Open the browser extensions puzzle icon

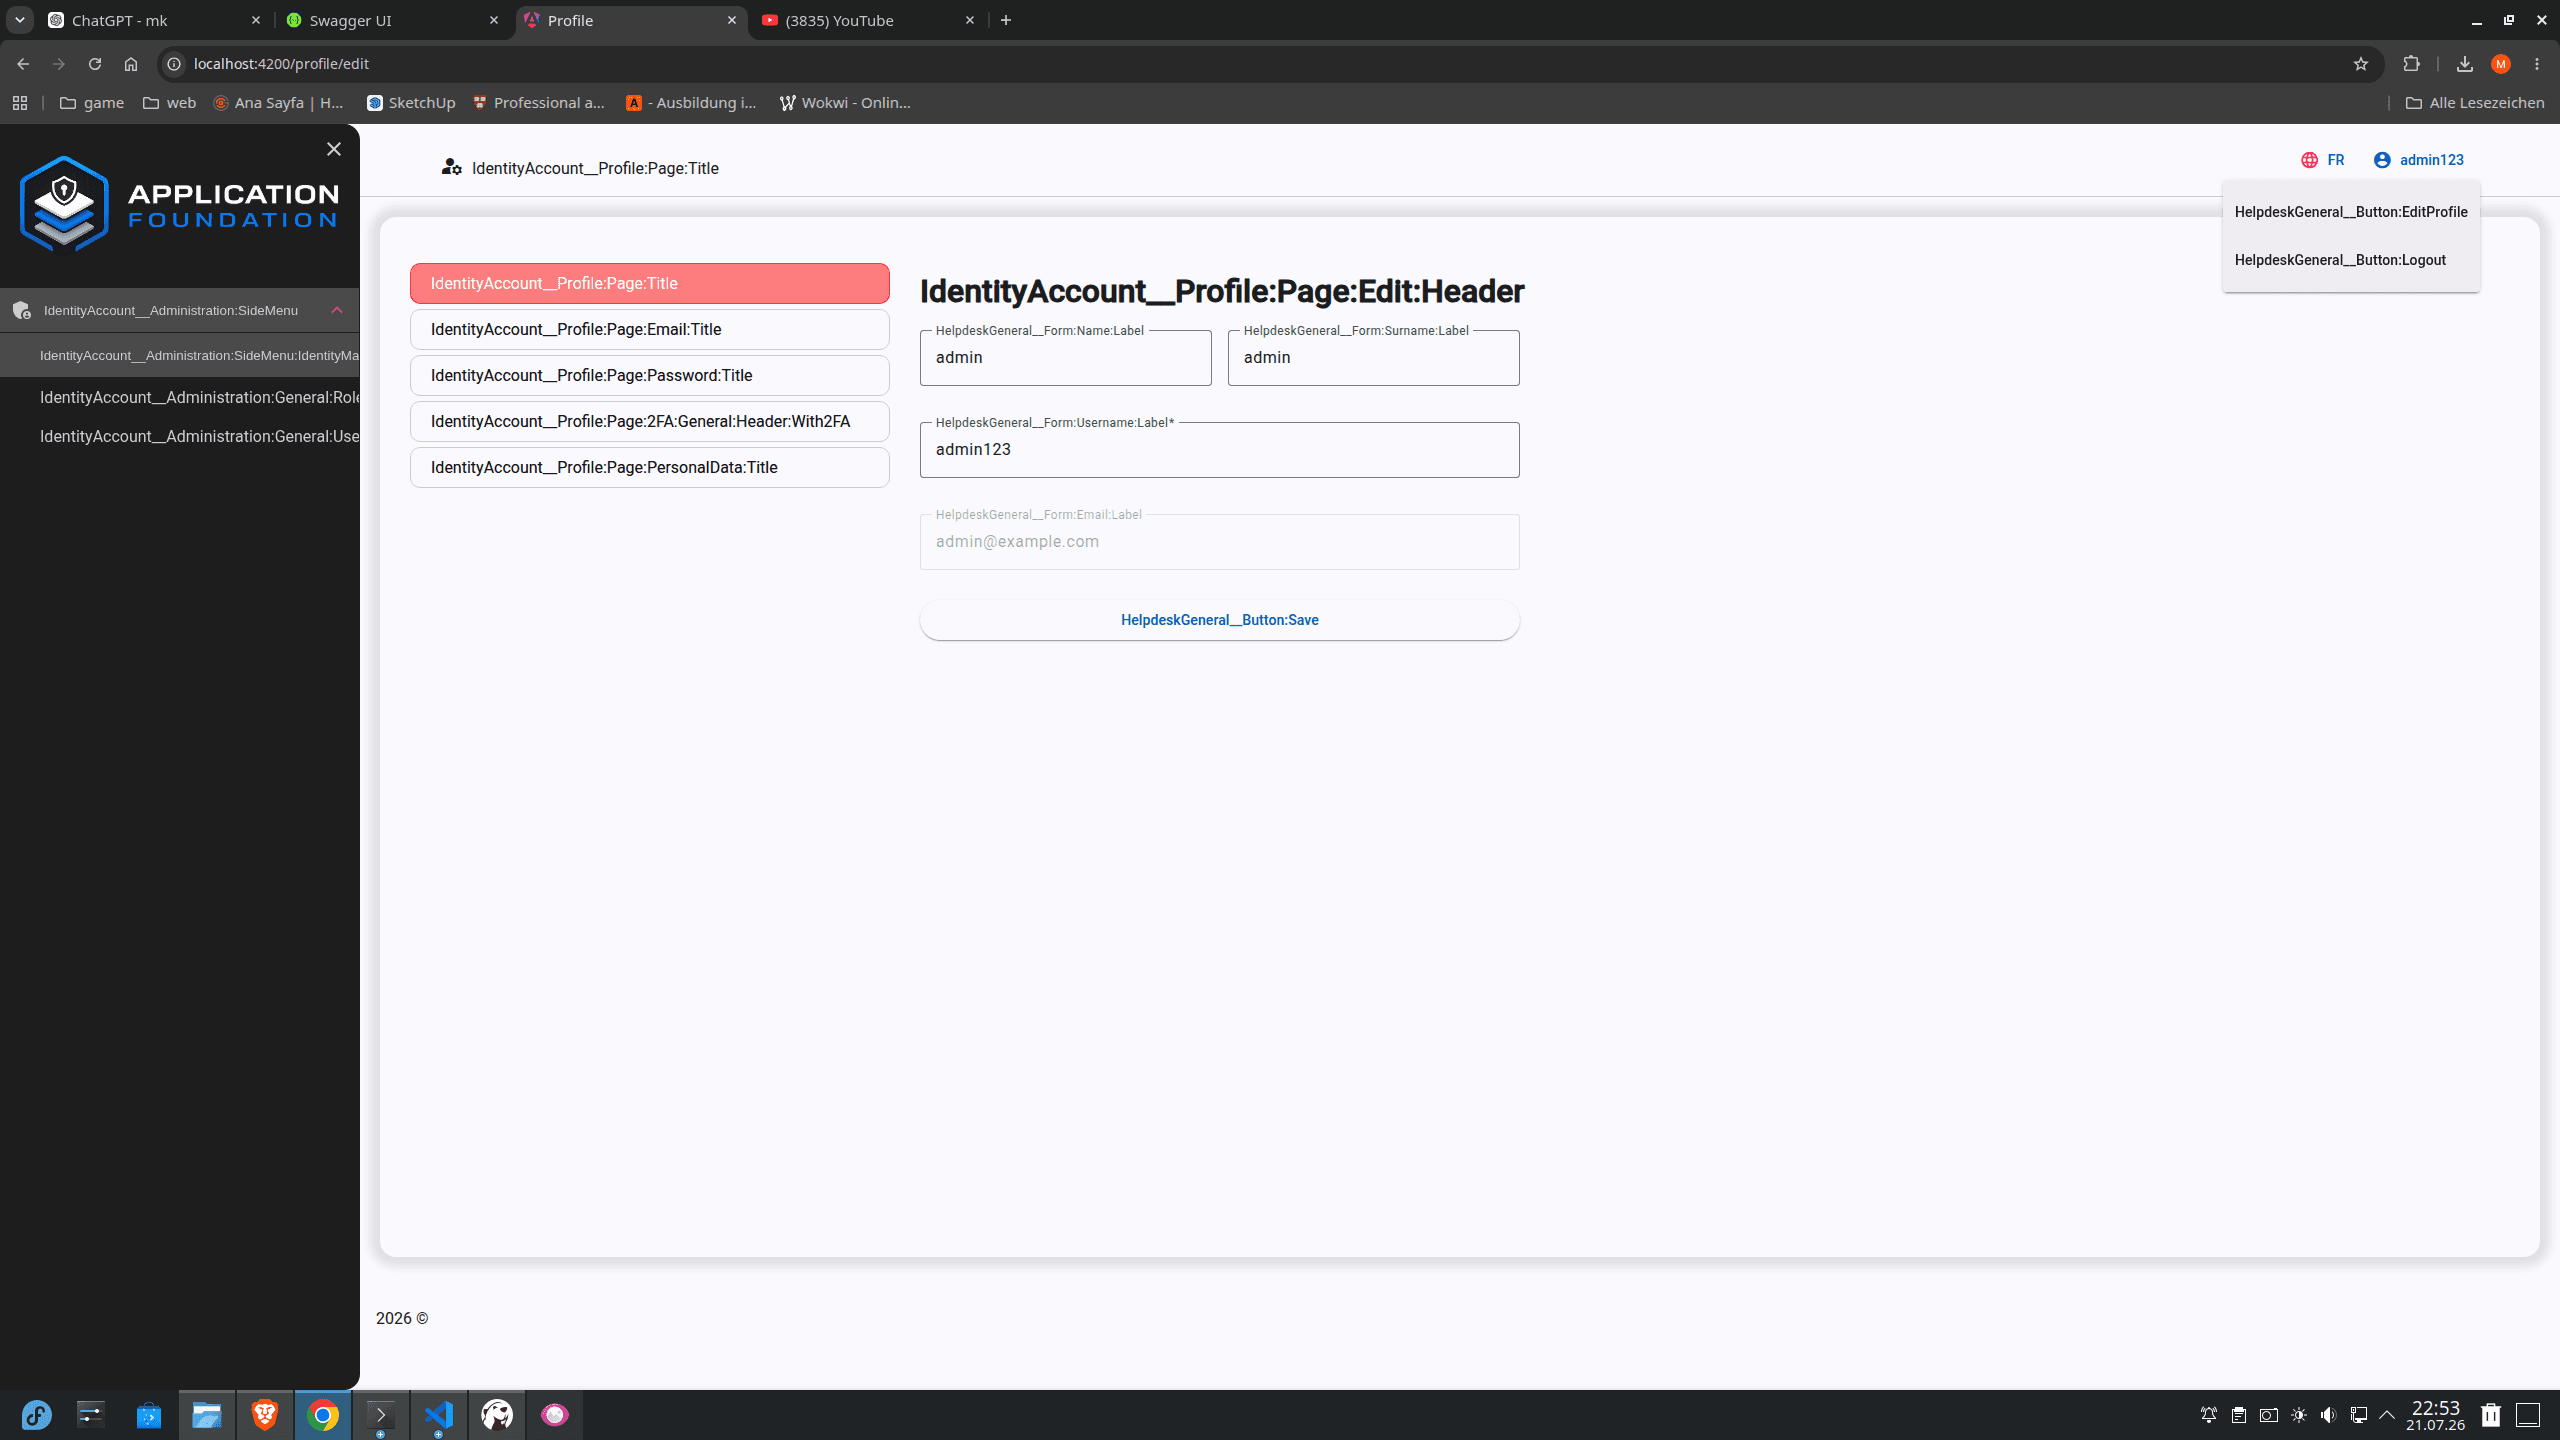click(x=2411, y=64)
